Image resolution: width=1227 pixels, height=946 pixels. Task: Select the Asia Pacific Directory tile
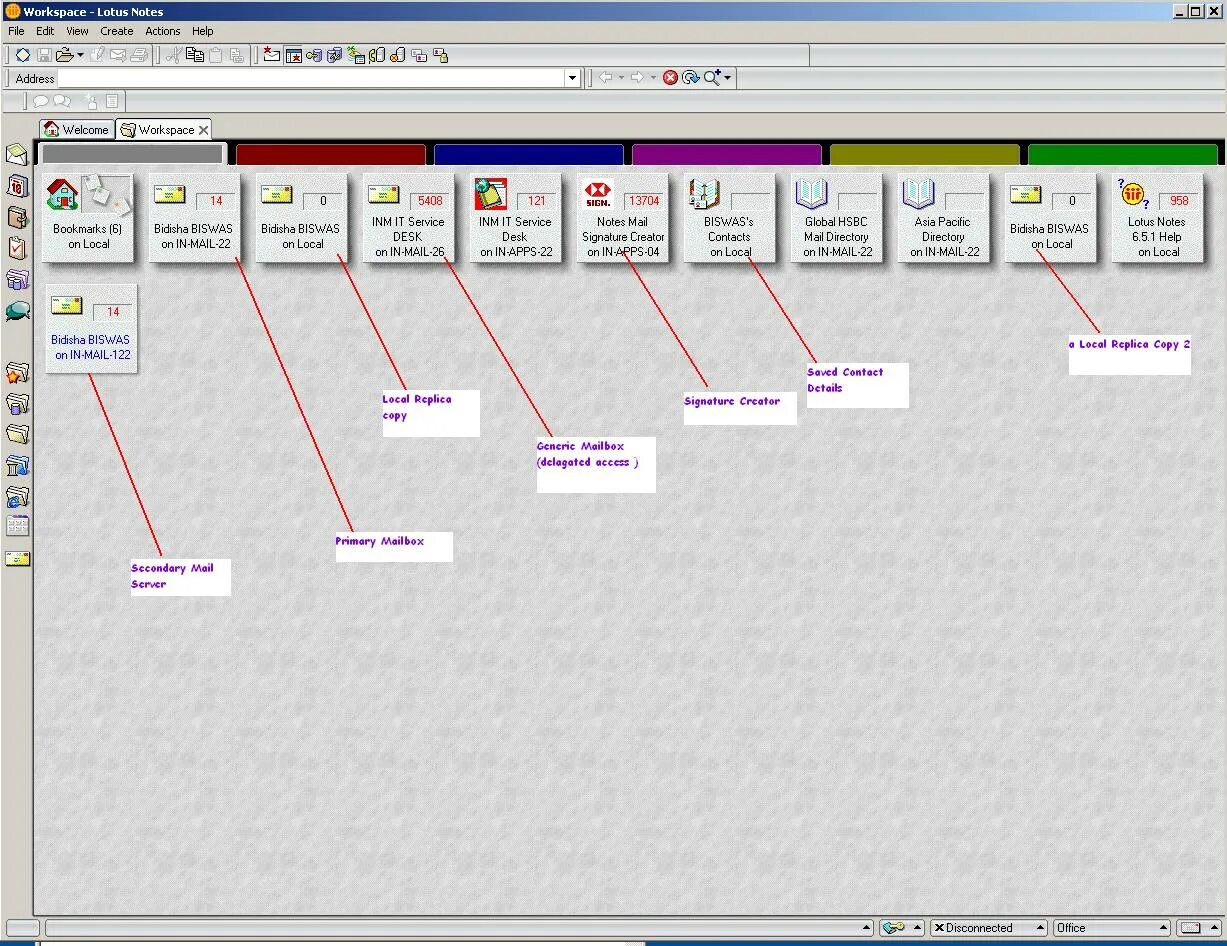pyautogui.click(x=943, y=218)
